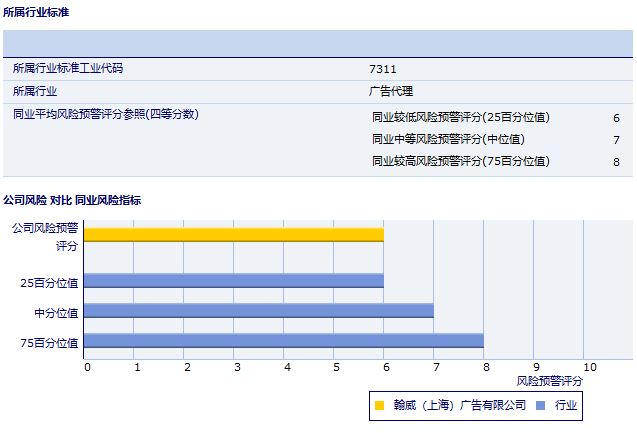Click the 风险预警评分 x-axis title
637x433 pixels.
coord(549,381)
